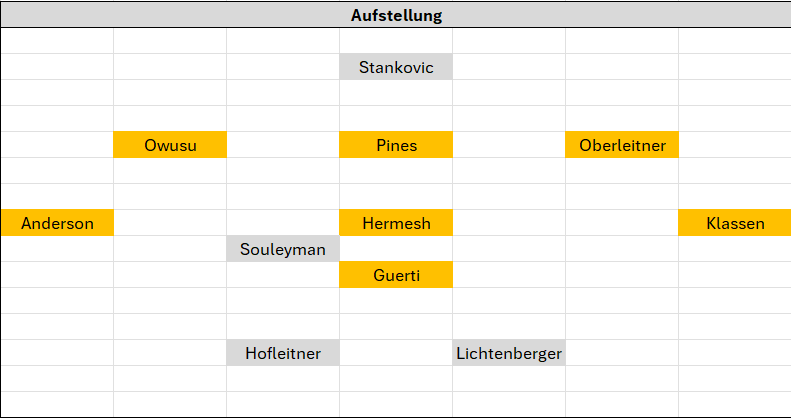Click empty cell between Hofleitner and Lichtenberger

click(396, 353)
